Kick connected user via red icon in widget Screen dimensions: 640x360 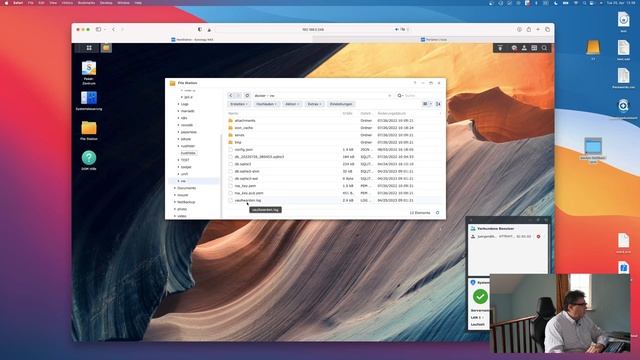(538, 236)
